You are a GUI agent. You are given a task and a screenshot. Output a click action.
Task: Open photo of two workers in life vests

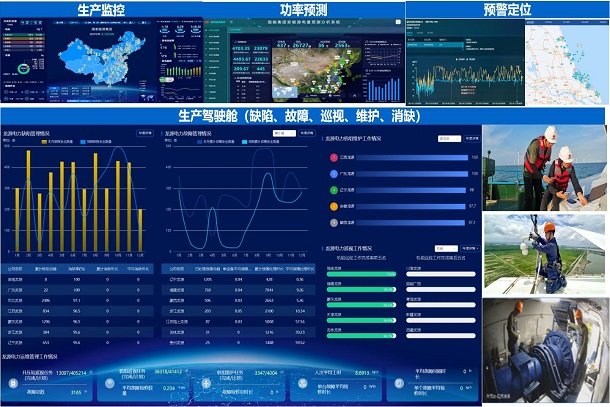[545, 168]
